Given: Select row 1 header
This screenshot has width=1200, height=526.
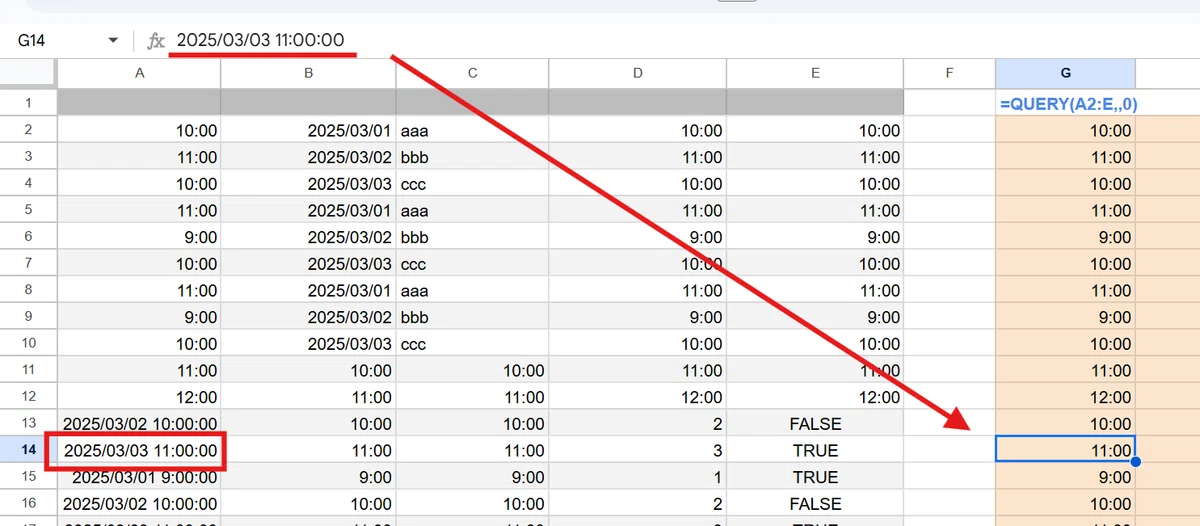Looking at the screenshot, I should [x=28, y=103].
